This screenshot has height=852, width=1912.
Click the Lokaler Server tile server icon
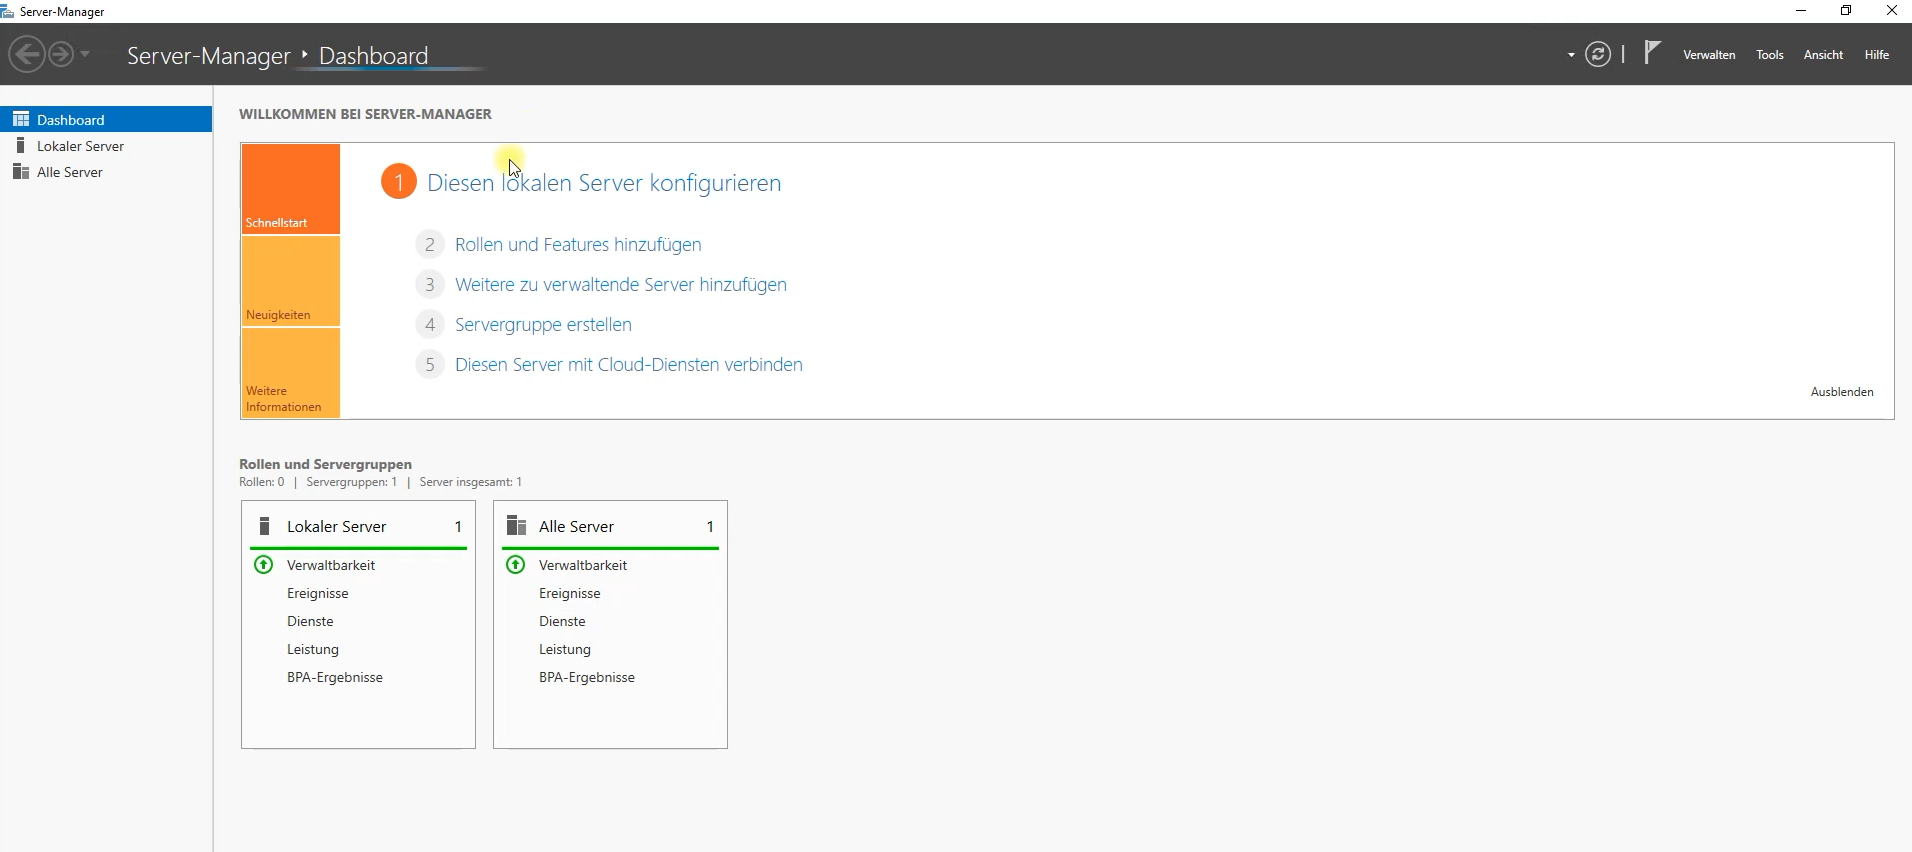265,526
